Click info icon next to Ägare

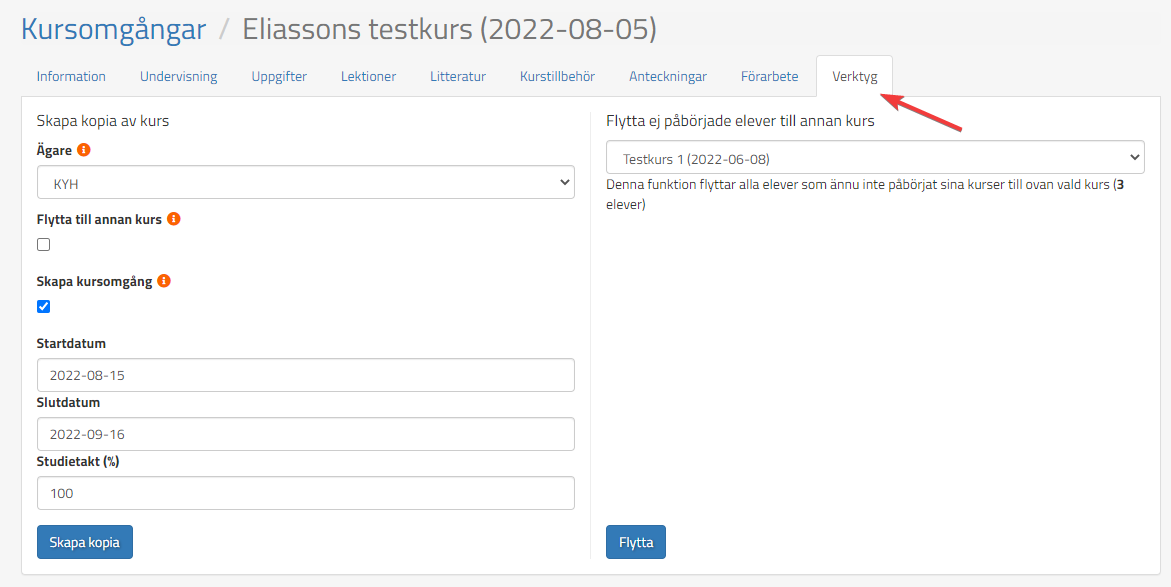84,150
